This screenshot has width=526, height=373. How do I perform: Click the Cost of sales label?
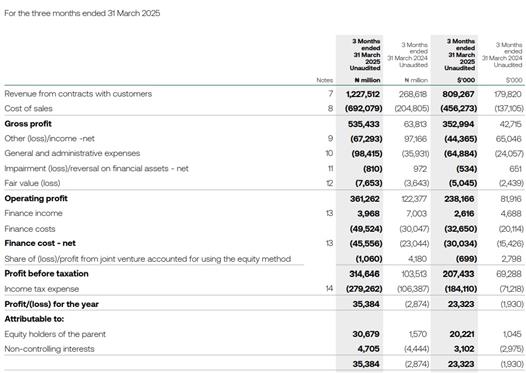click(x=29, y=109)
